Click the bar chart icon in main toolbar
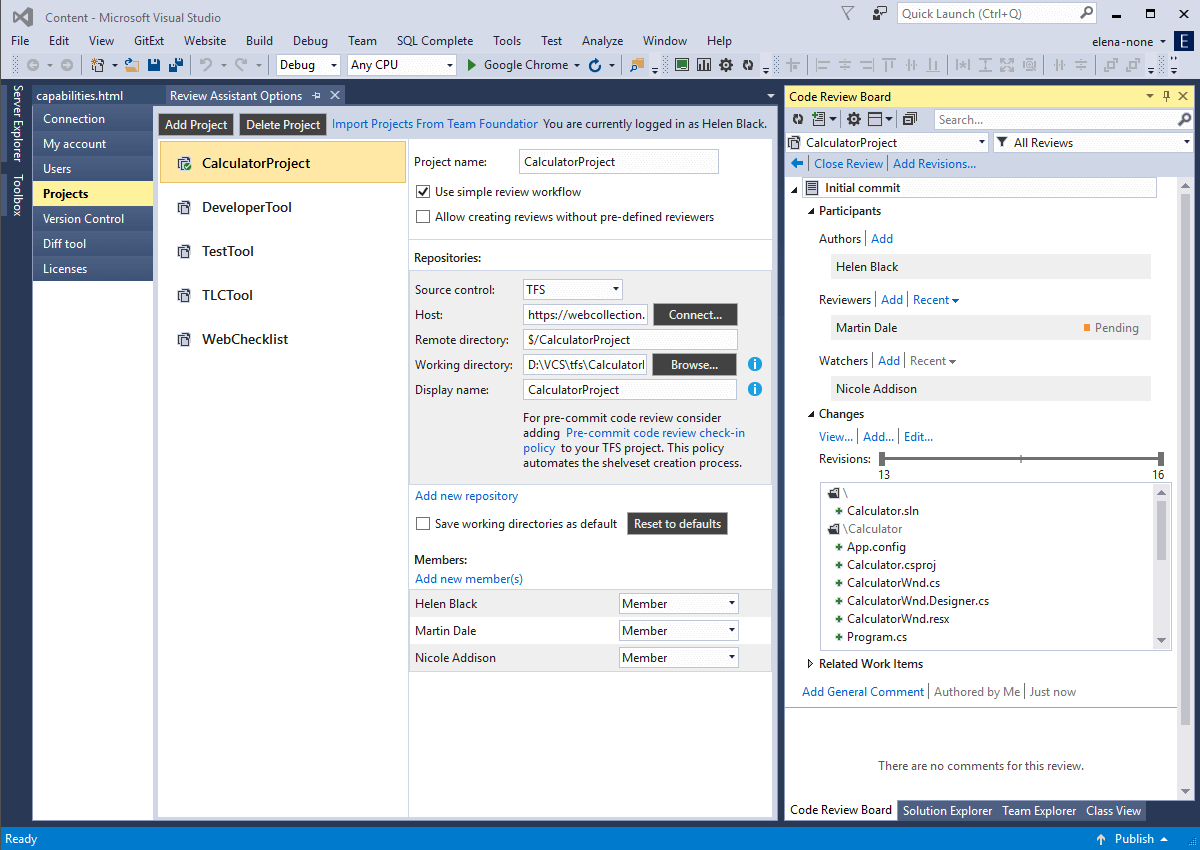This screenshot has width=1200, height=850. point(704,65)
